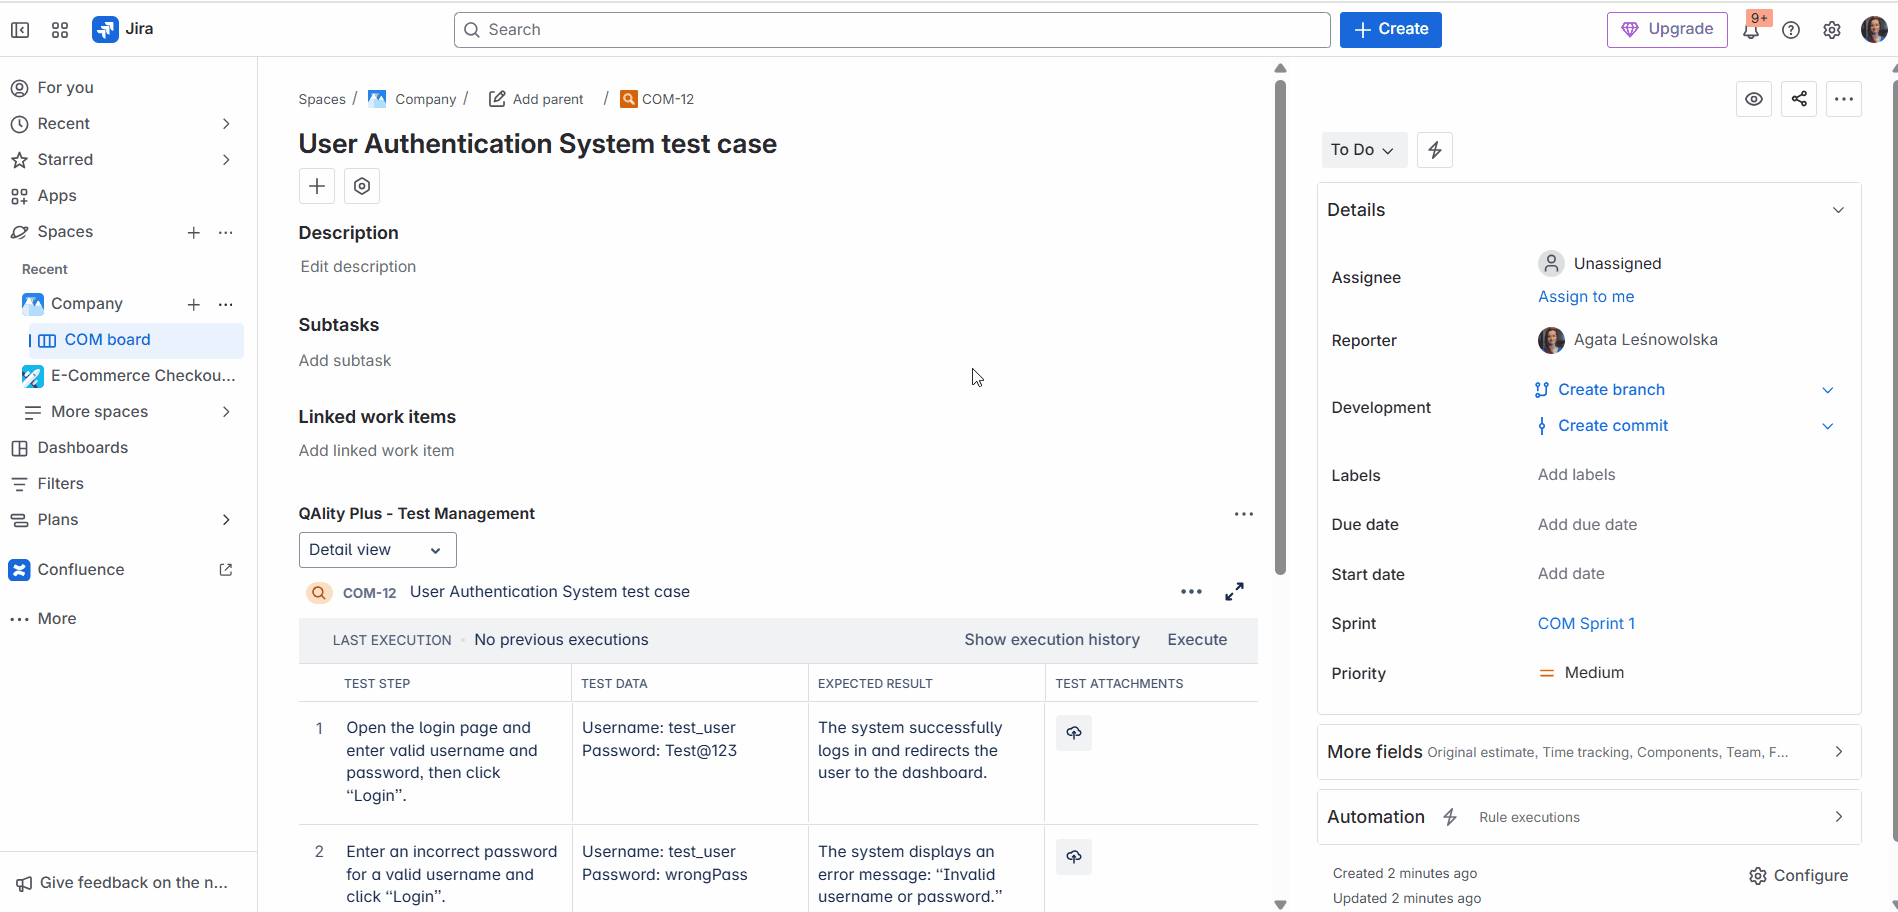Collapse the Details panel chevron
The image size is (1898, 912).
(1838, 210)
